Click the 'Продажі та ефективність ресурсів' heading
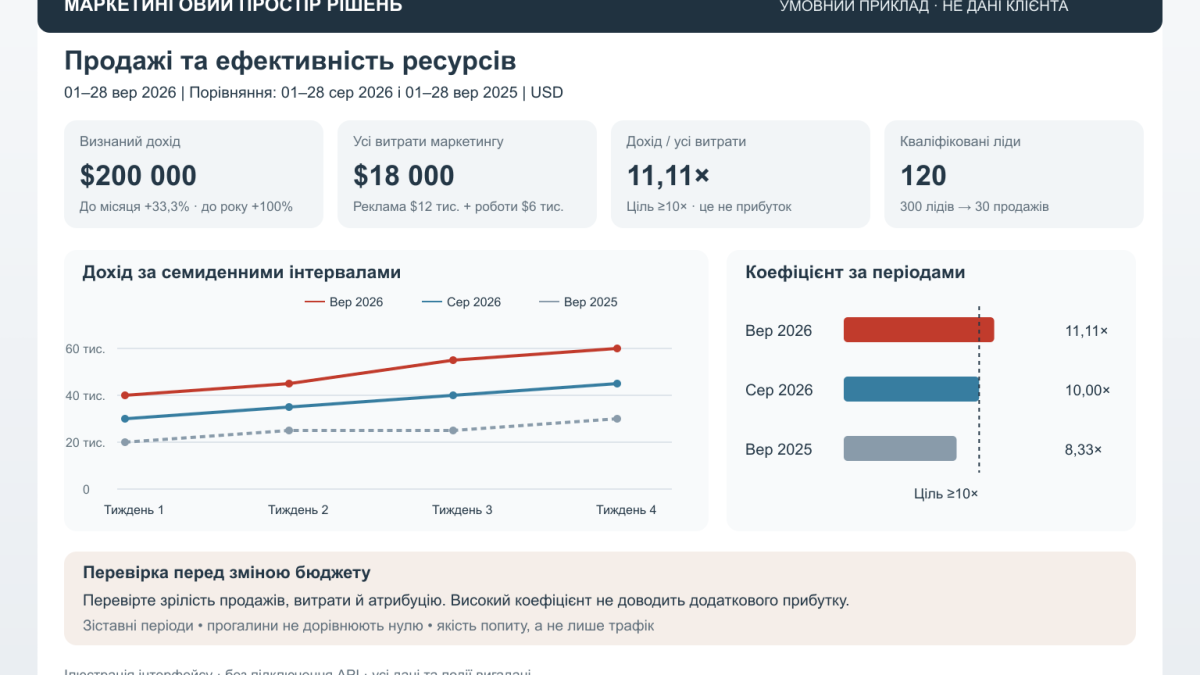This screenshot has width=1200, height=675. [290, 61]
